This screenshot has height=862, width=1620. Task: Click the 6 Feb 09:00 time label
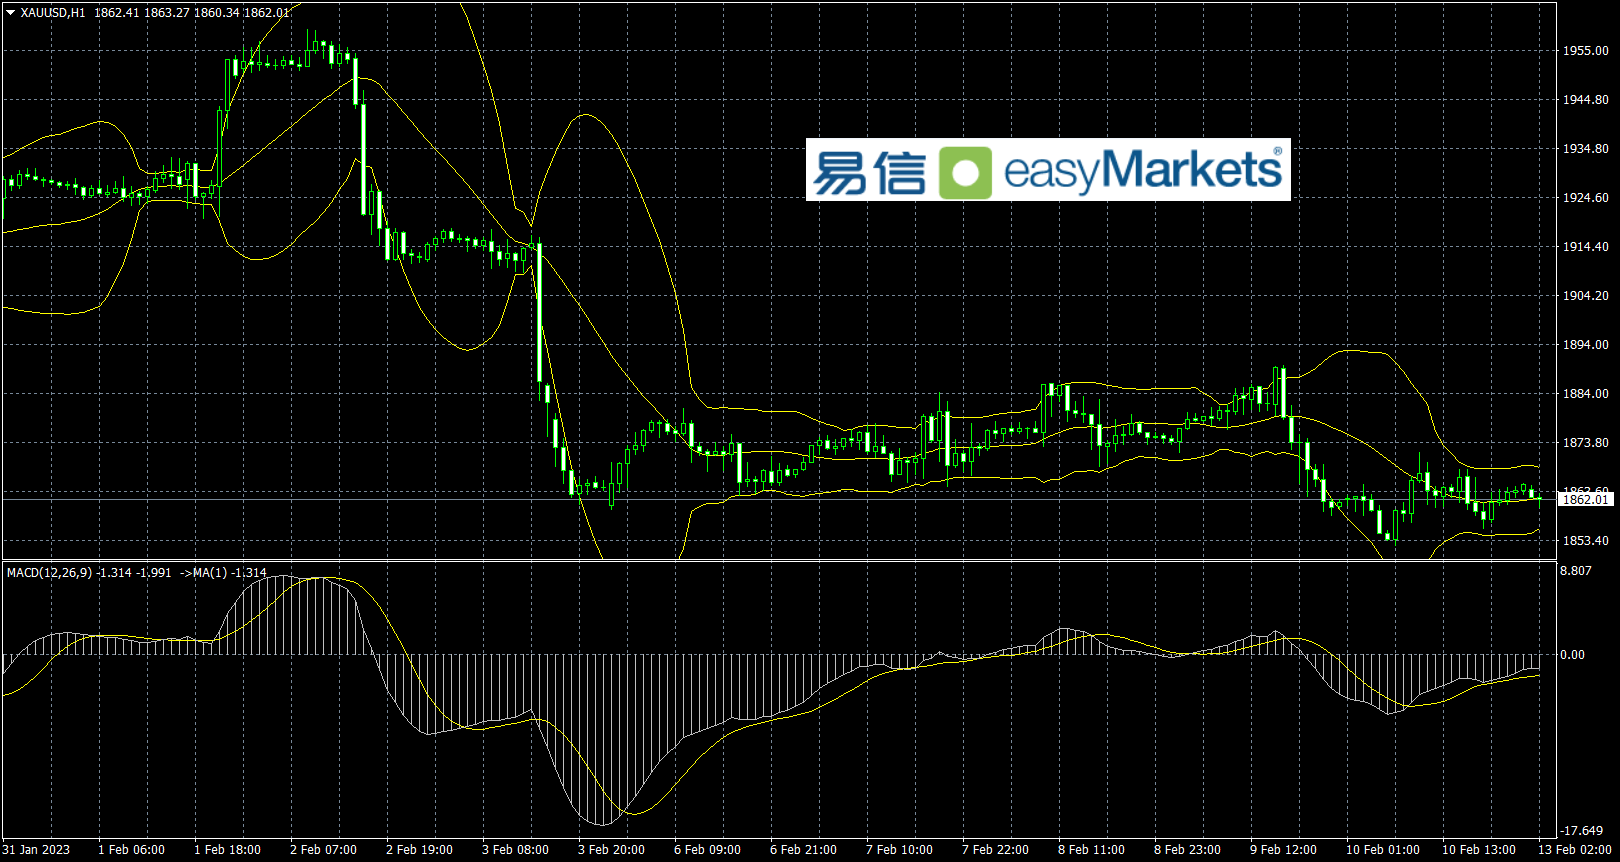tap(707, 850)
